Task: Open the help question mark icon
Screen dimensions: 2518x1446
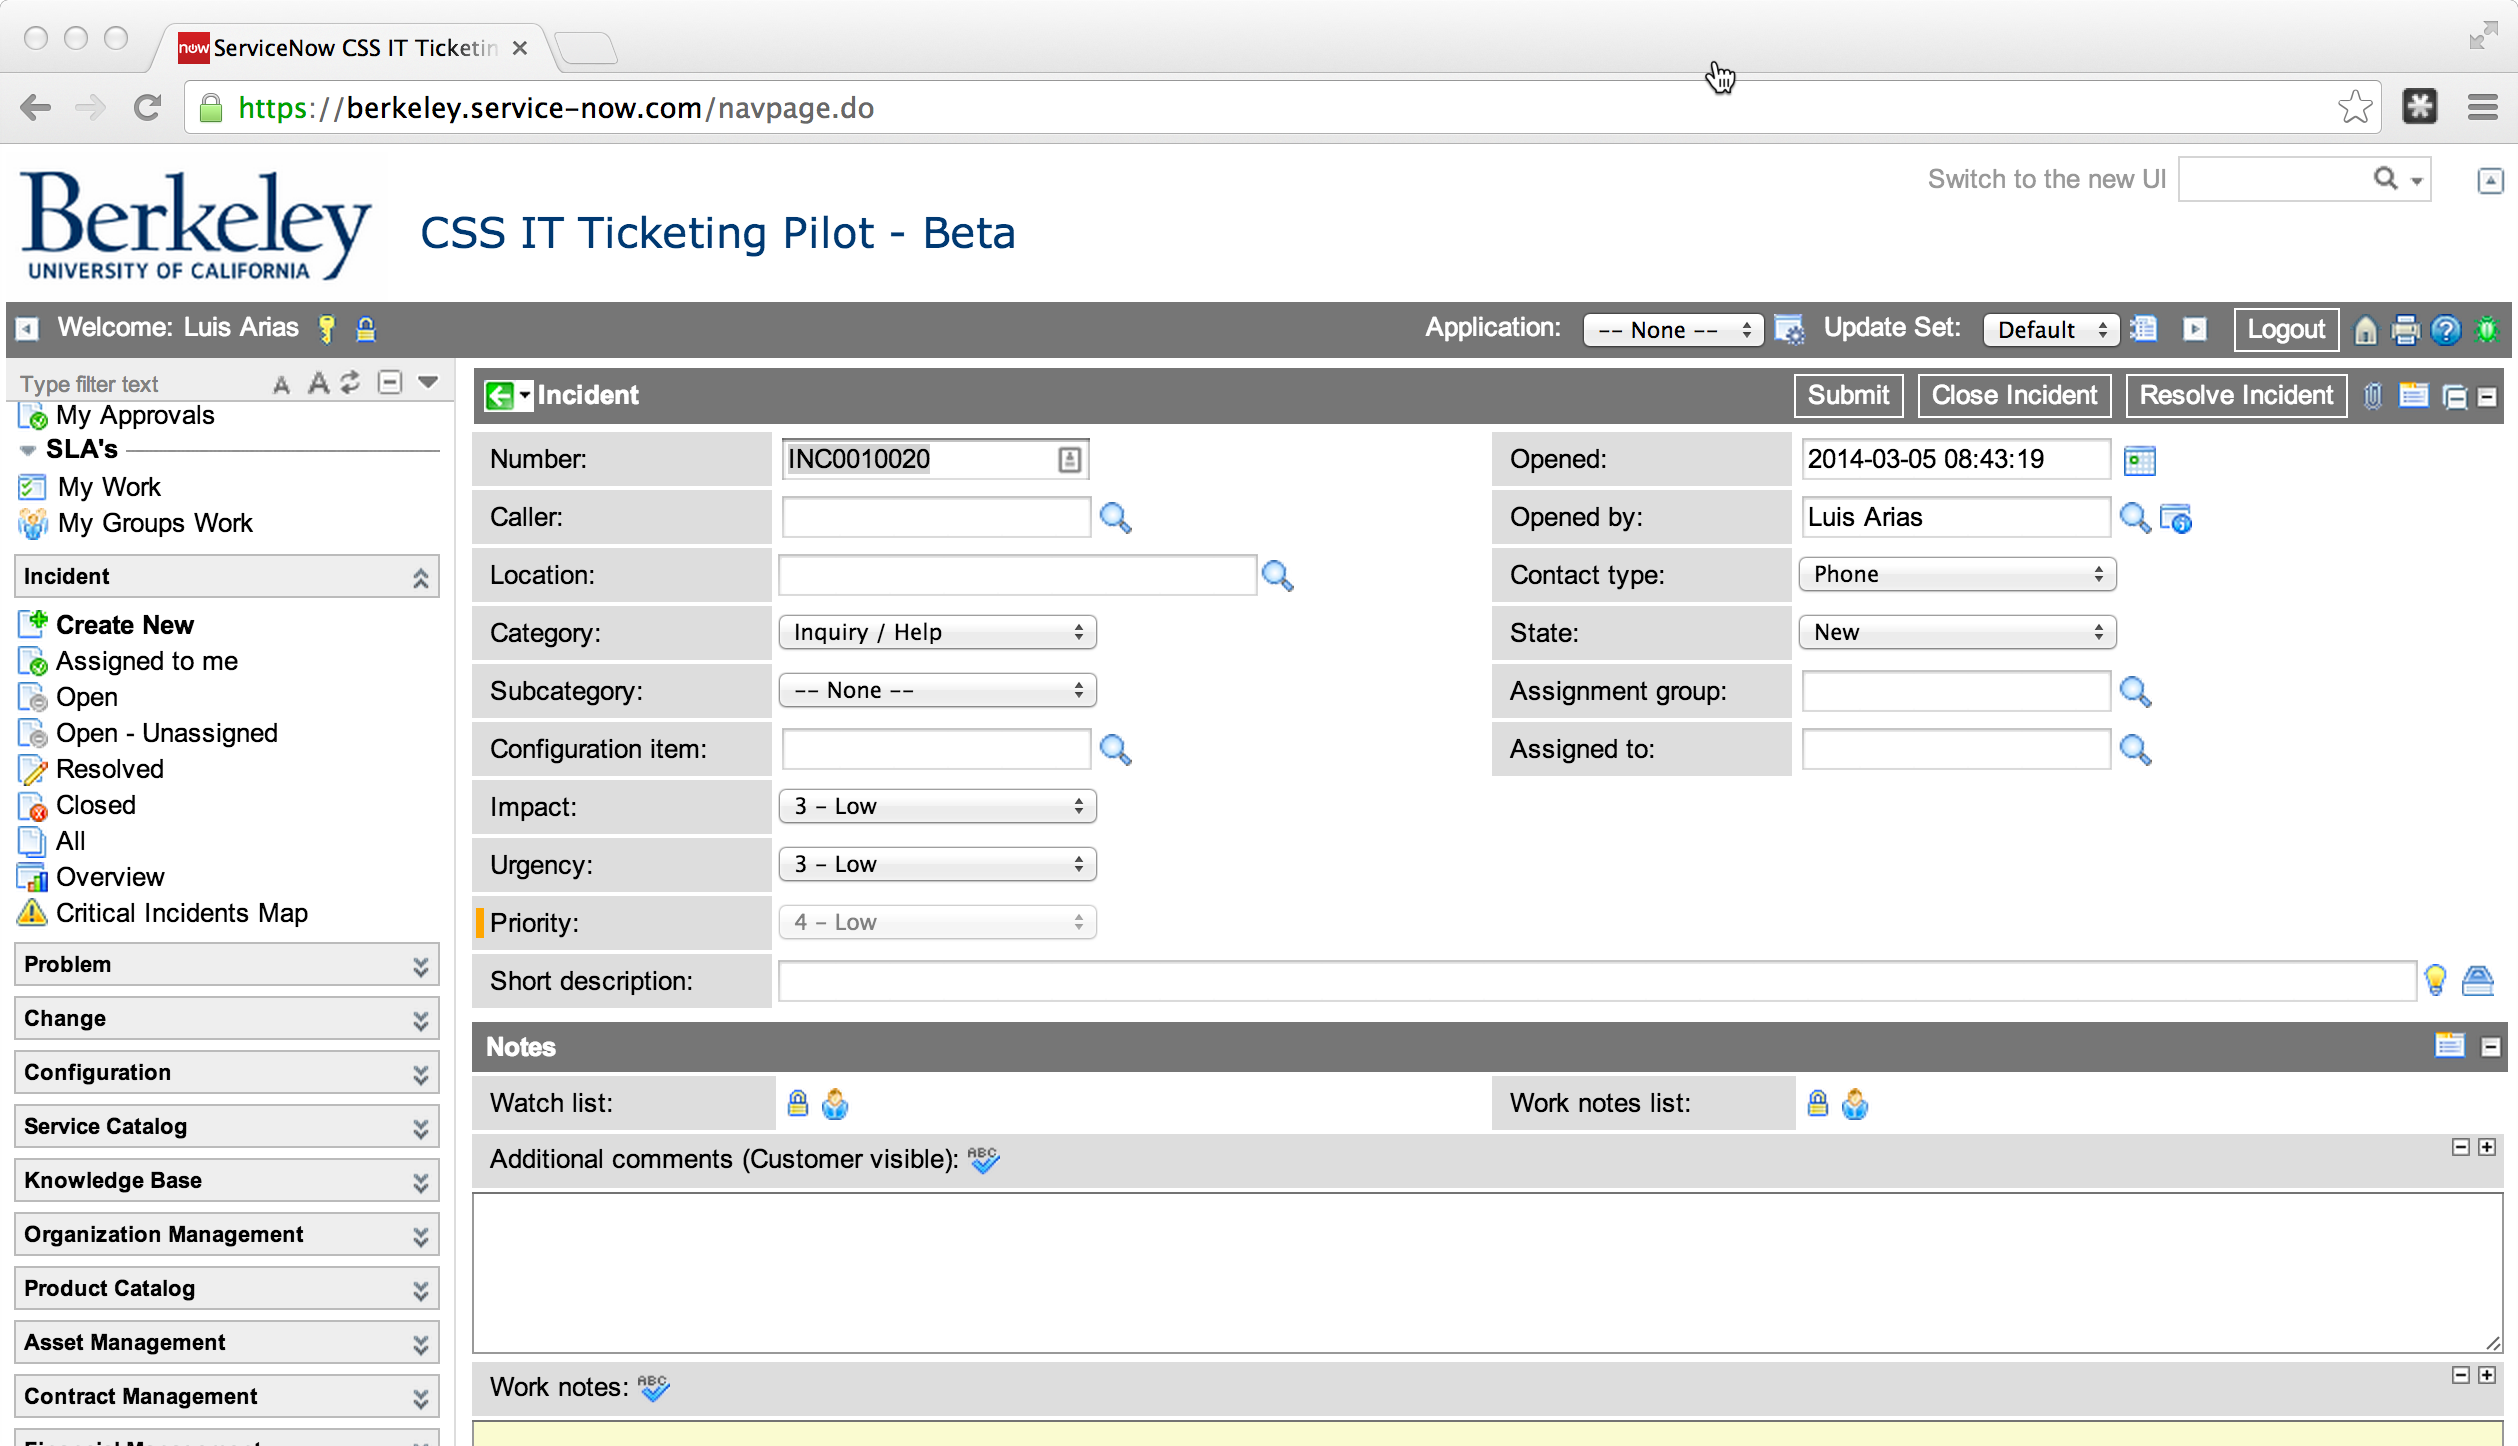Action: pos(2445,330)
